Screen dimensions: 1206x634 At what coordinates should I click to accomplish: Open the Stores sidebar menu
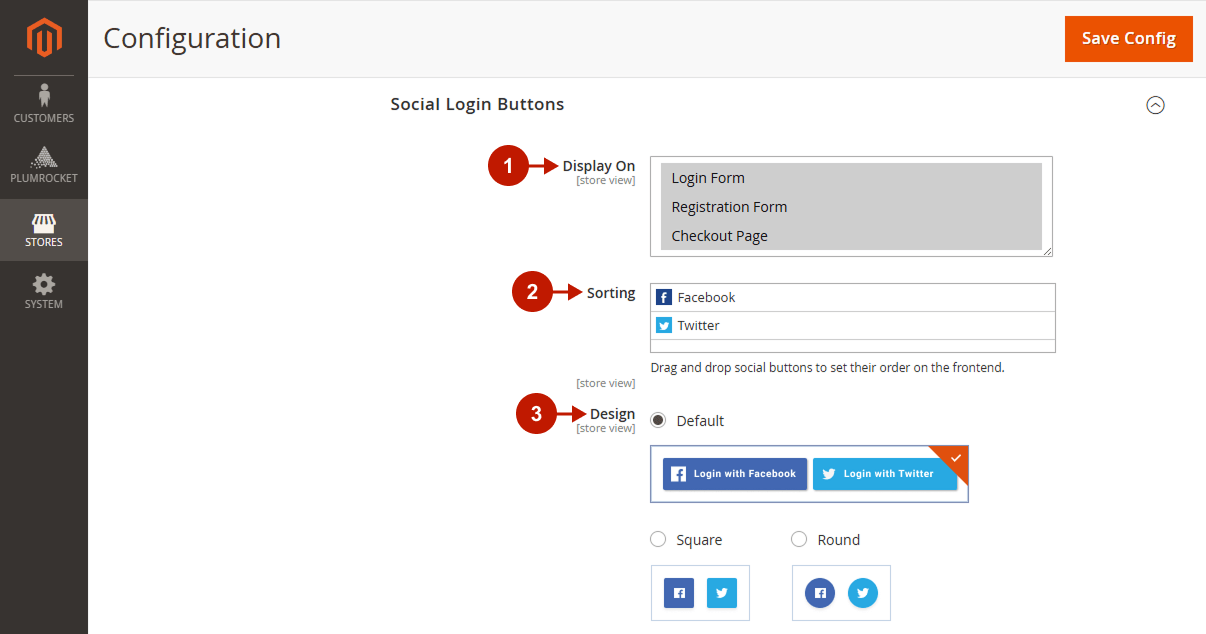click(44, 230)
